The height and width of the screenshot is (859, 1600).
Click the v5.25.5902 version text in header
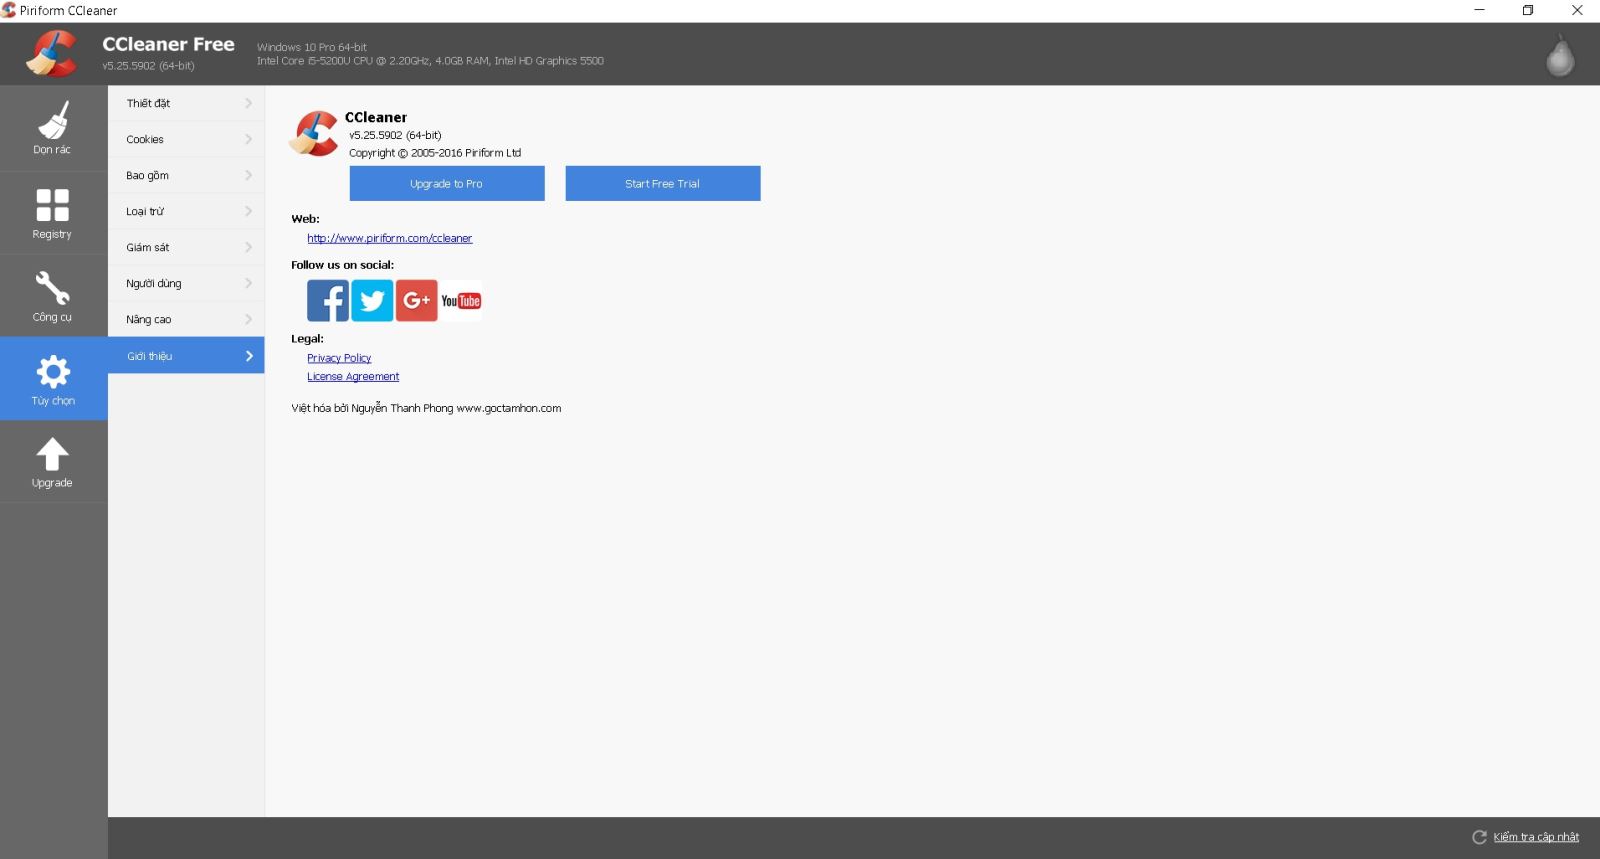(x=148, y=66)
